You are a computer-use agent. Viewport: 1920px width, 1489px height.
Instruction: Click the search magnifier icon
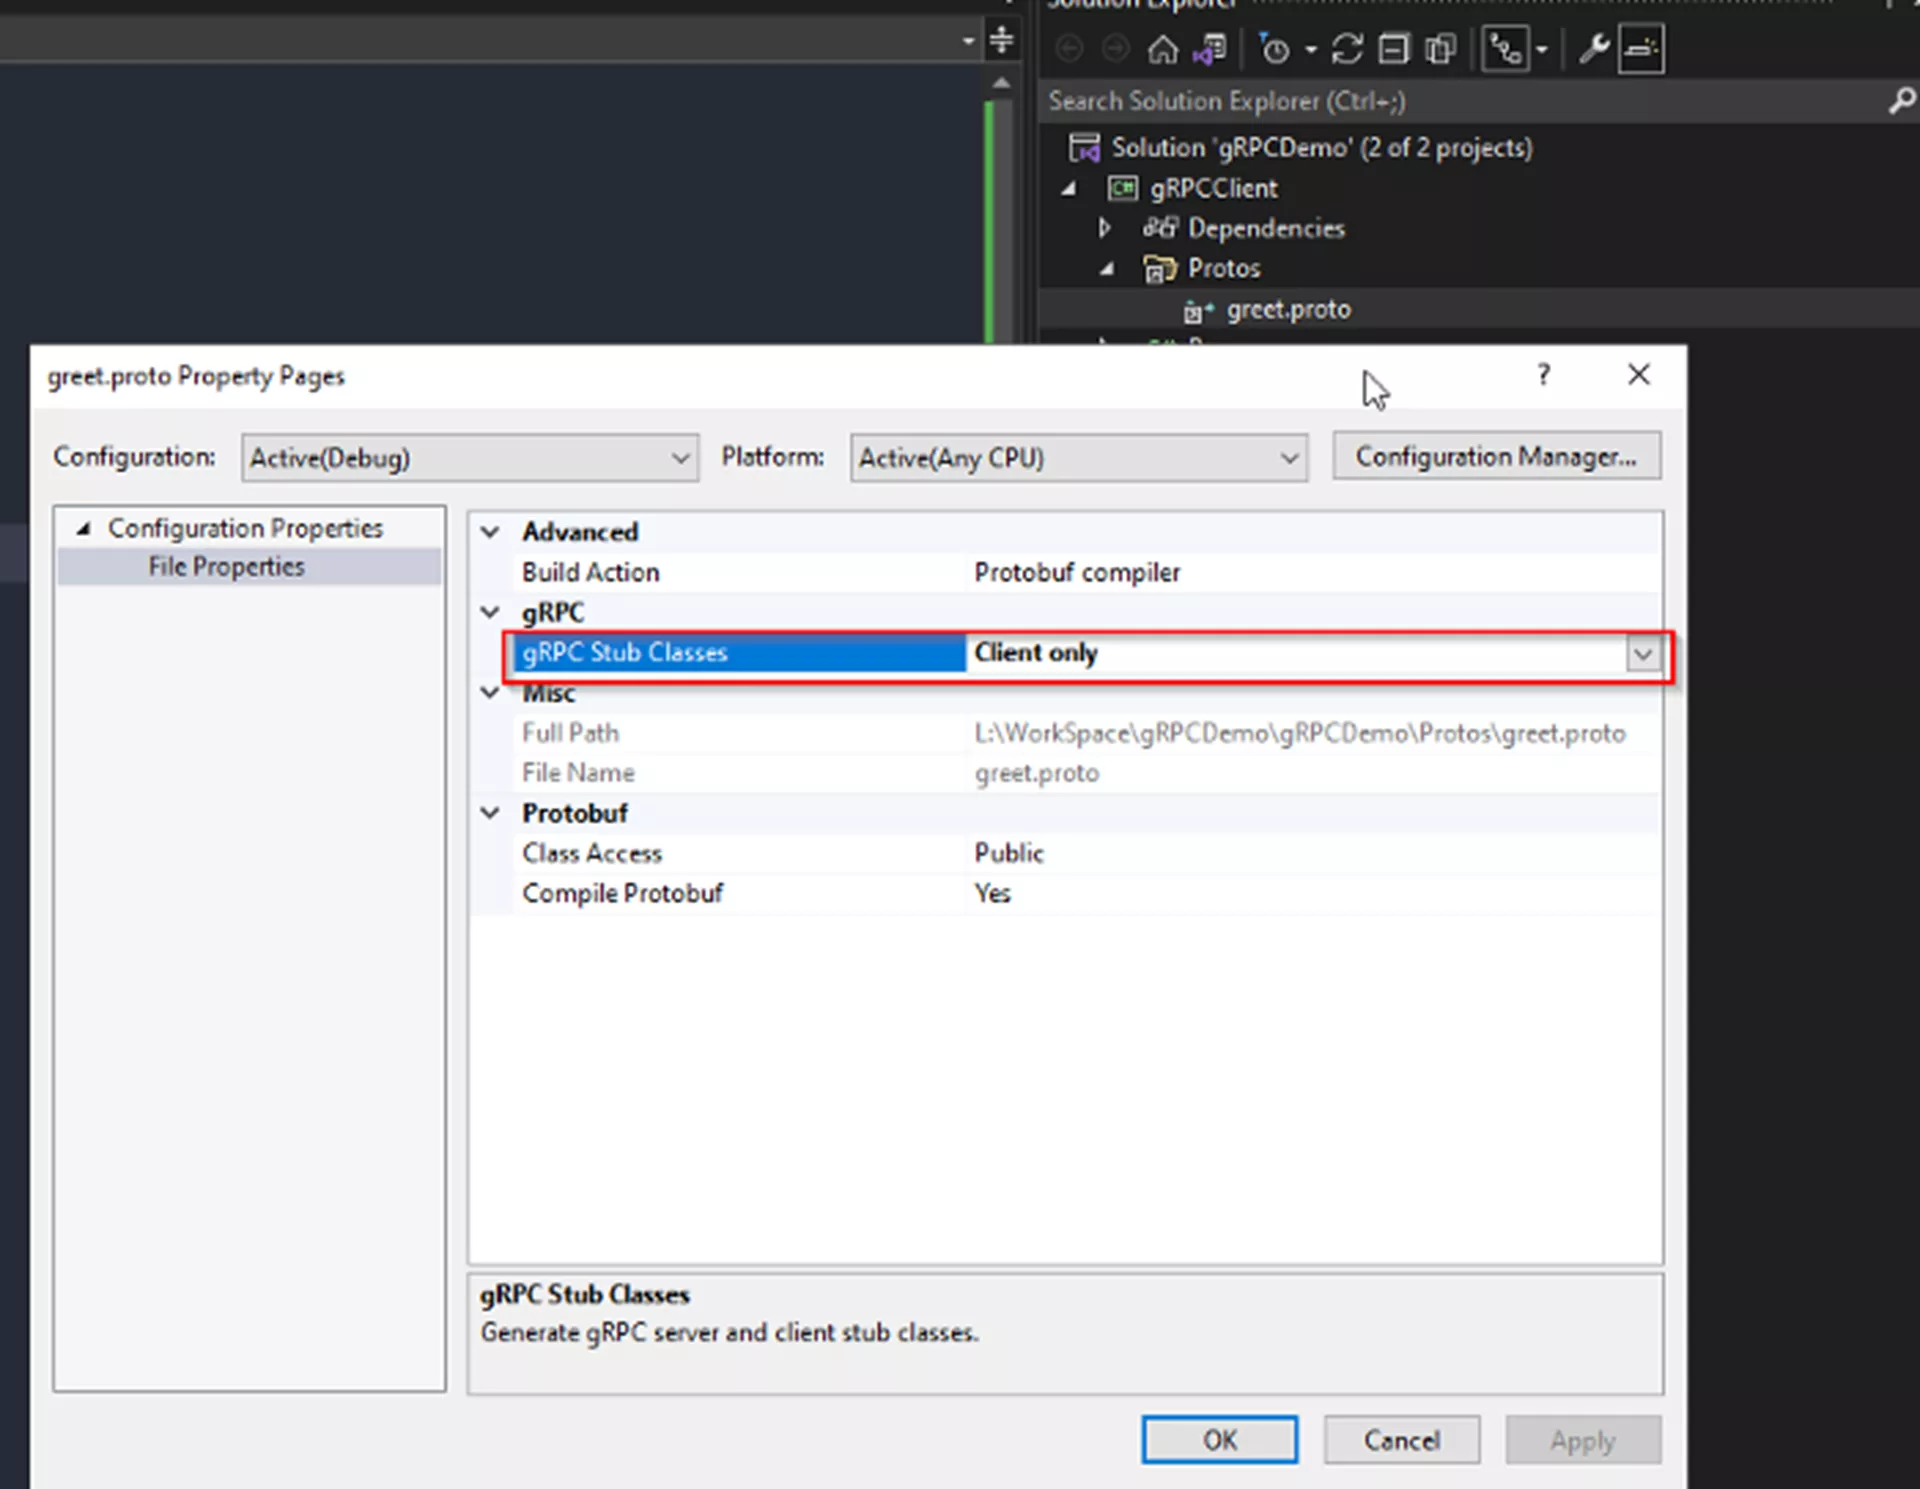[1901, 101]
